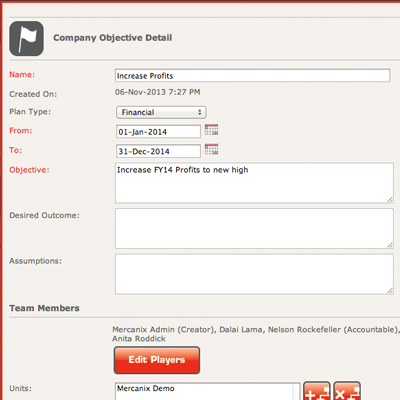The height and width of the screenshot is (400, 400).
Task: Click the Desired Outcome resize handle
Action: click(x=390, y=245)
